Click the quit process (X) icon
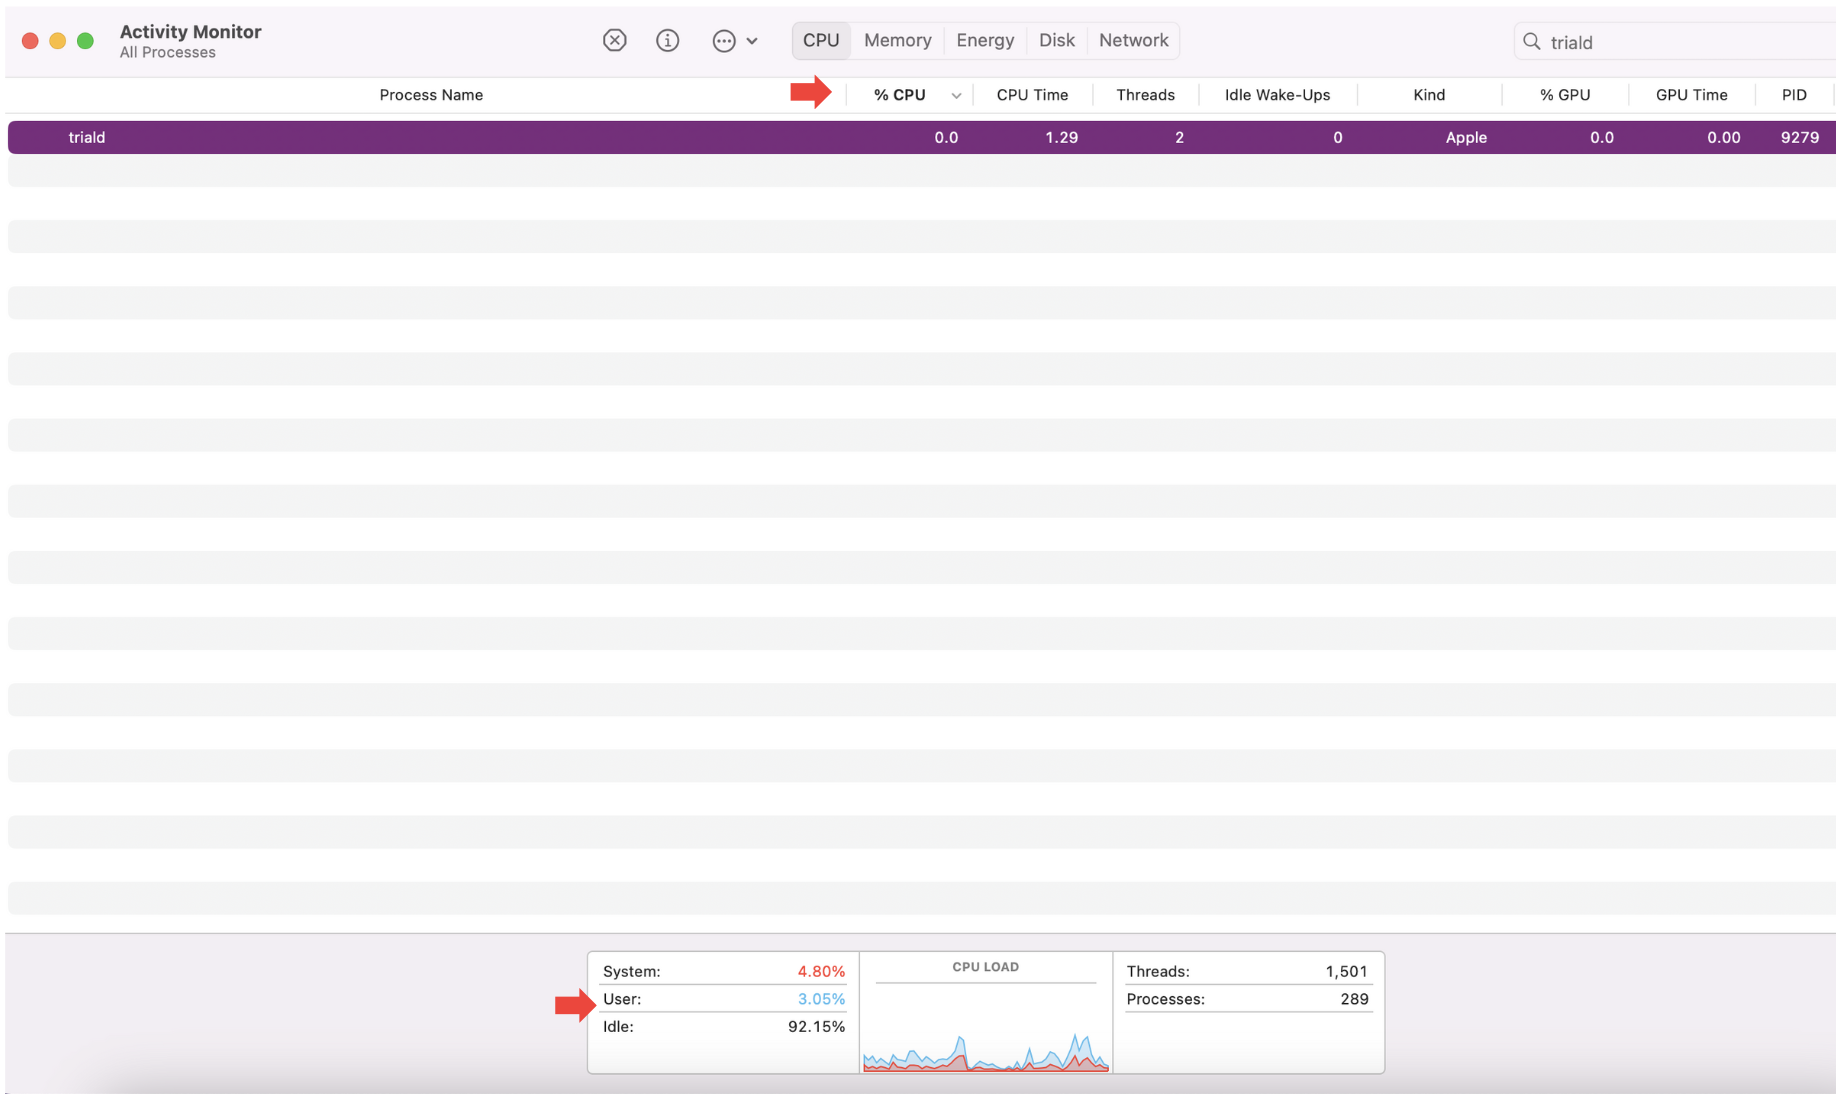The width and height of the screenshot is (1840, 1096). [614, 40]
